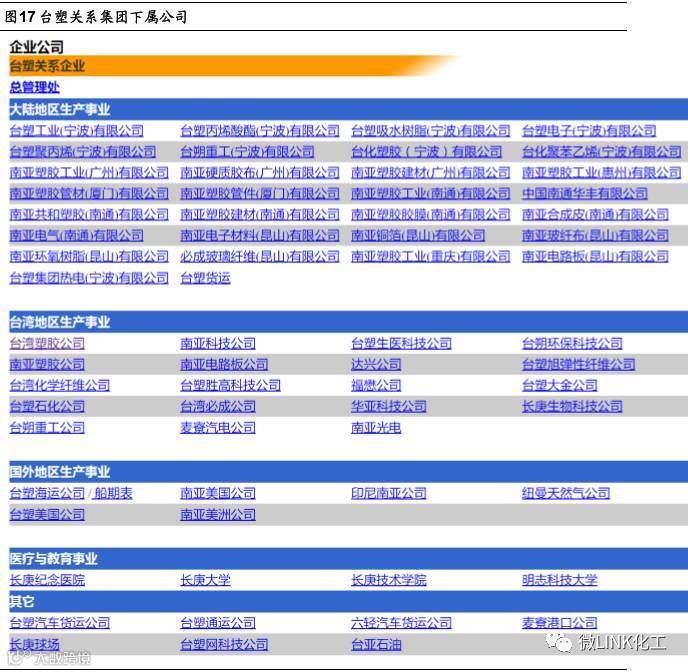Click 台塑胜高科技公司 link
Viewport: 688px width, 672px height.
click(x=230, y=386)
